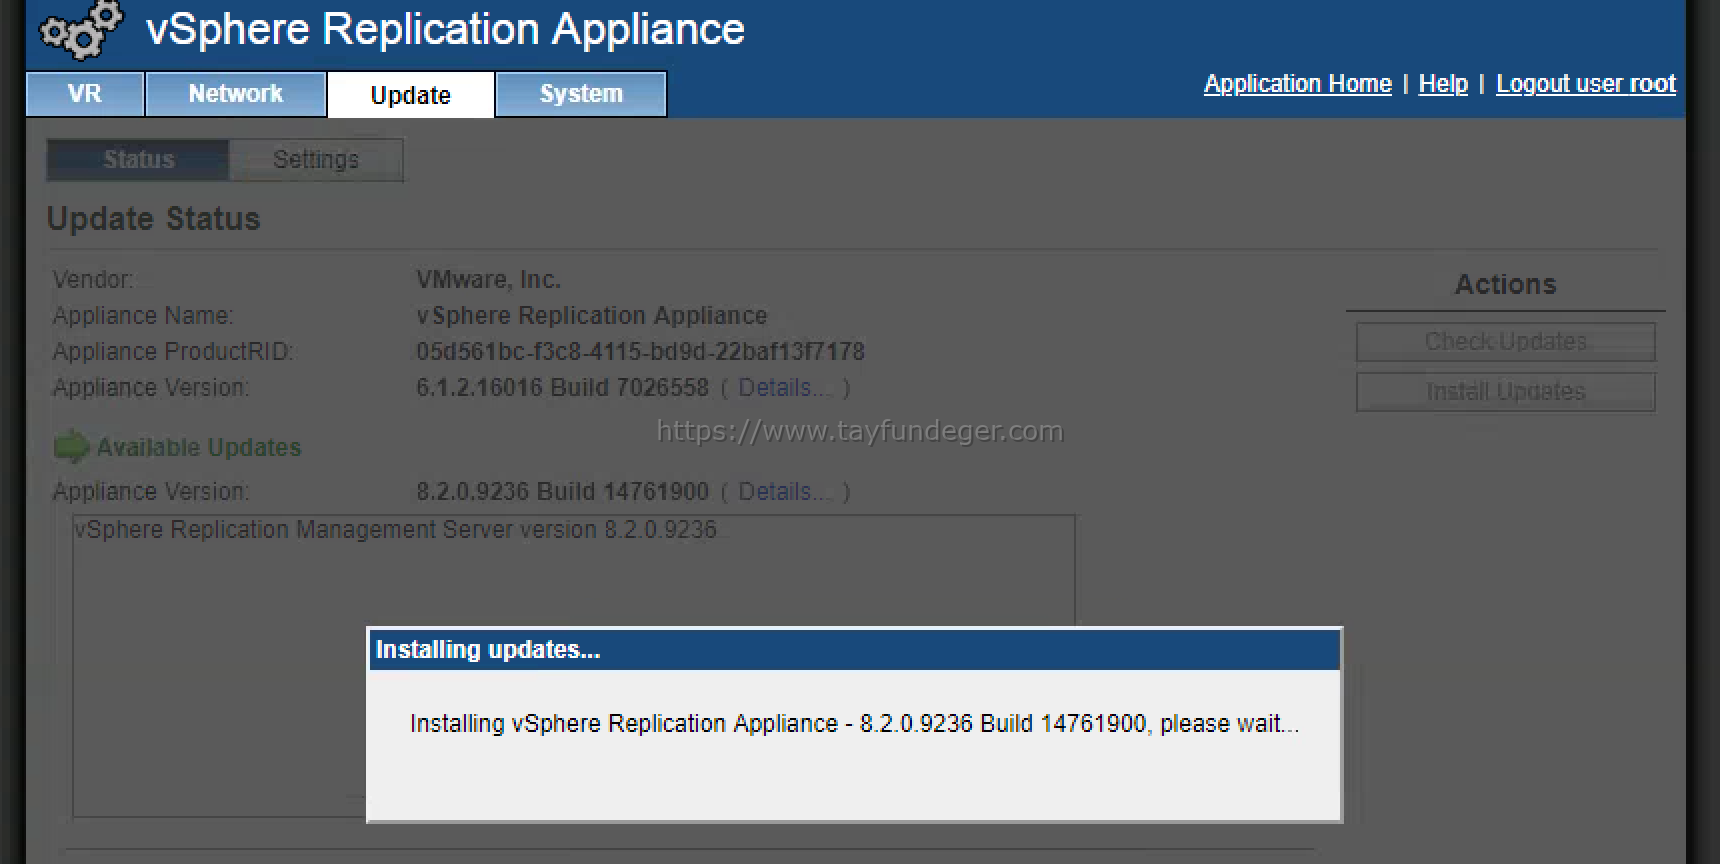1720x864 pixels.
Task: Click the vSphere Replication Appliance title
Action: 445,29
